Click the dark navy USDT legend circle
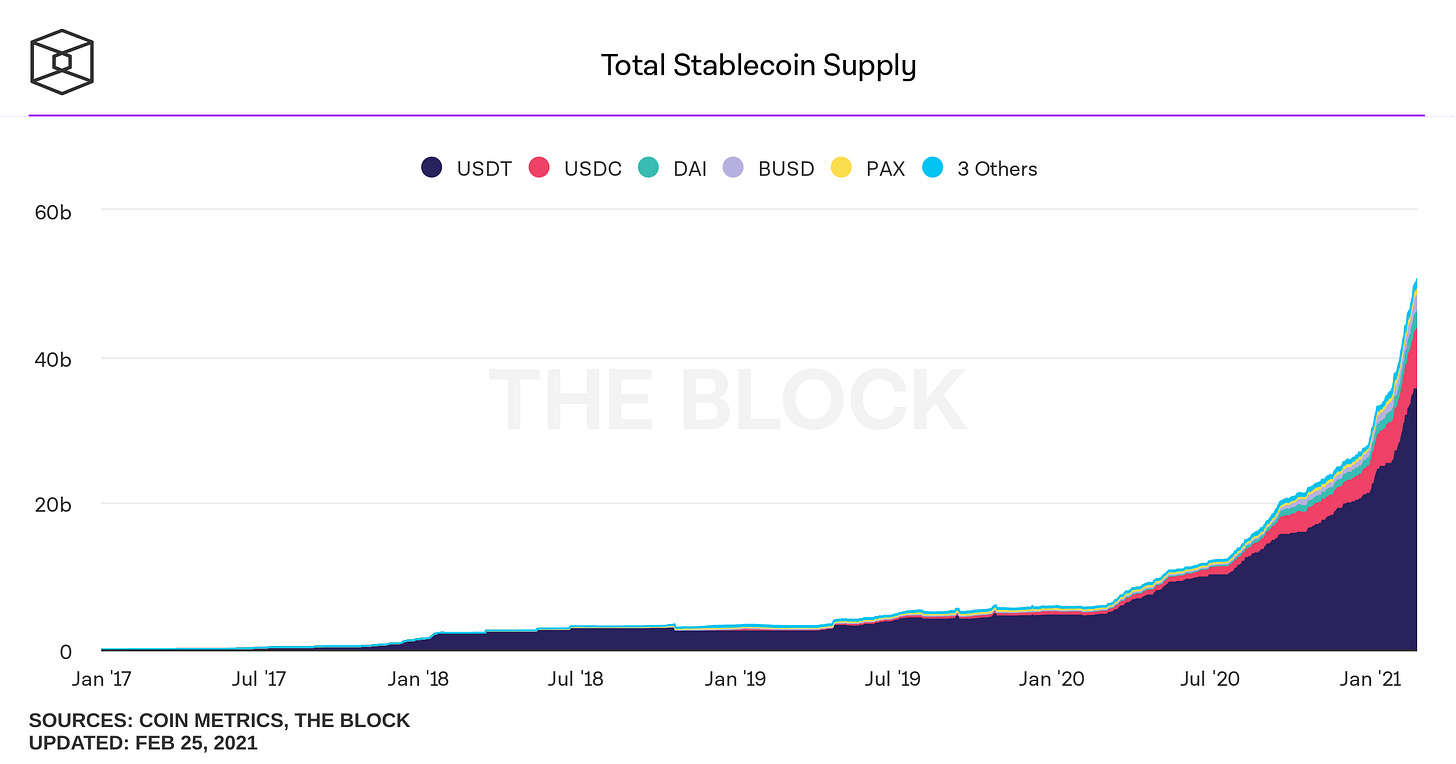The height and width of the screenshot is (764, 1456). pos(431,168)
